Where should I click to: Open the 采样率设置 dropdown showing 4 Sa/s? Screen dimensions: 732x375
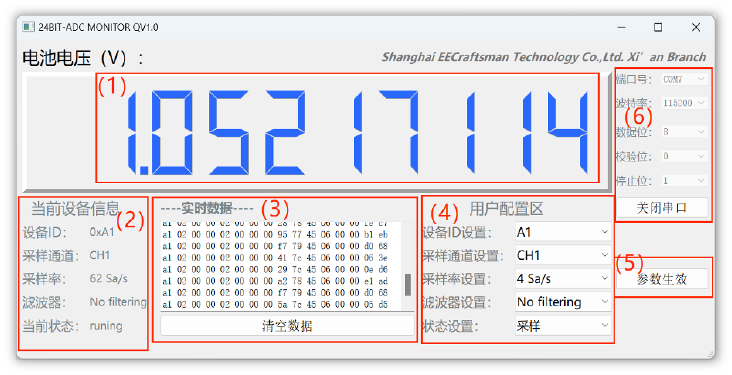coord(563,279)
